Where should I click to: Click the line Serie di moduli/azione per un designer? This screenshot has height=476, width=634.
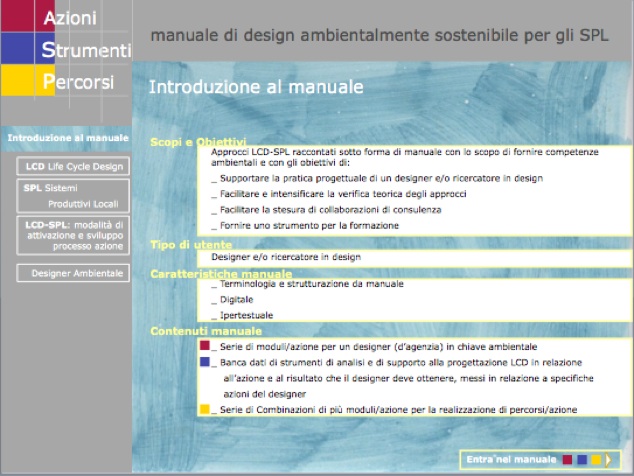(x=374, y=347)
